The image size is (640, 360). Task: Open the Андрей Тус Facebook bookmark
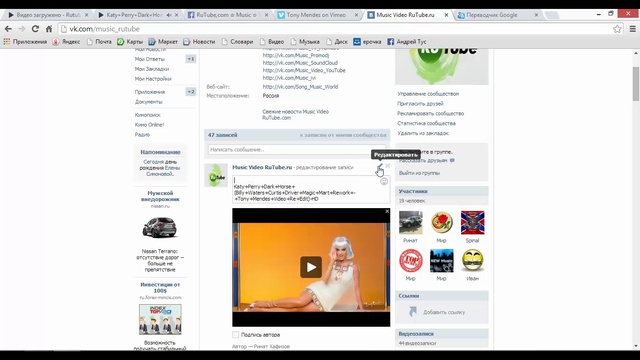407,42
